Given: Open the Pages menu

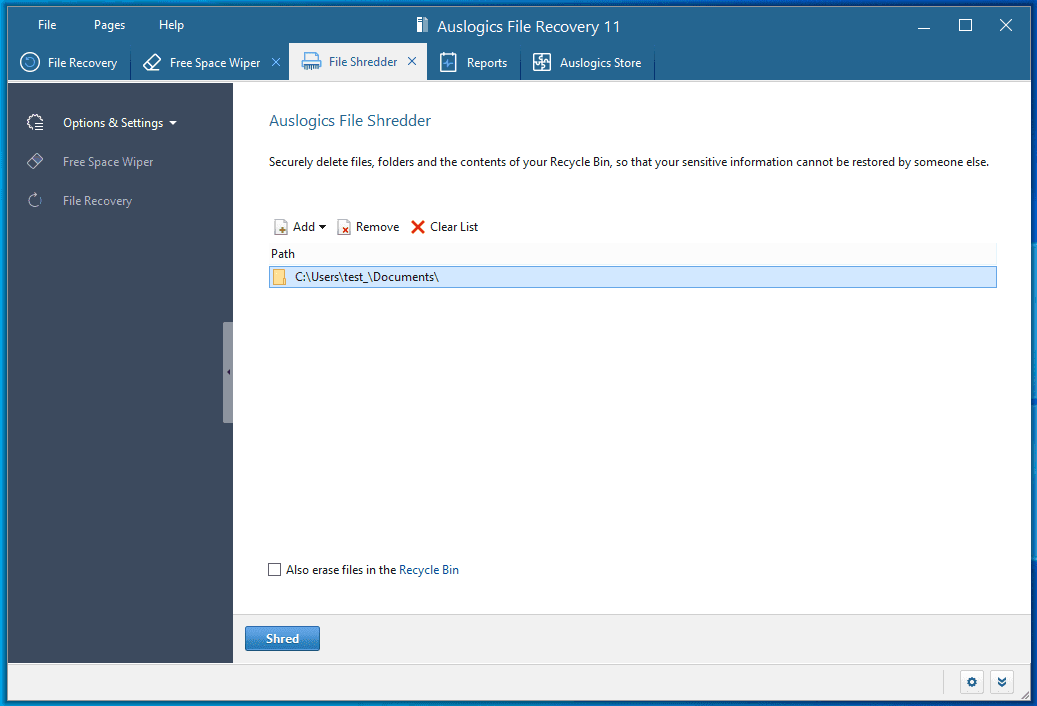Looking at the screenshot, I should click(108, 24).
